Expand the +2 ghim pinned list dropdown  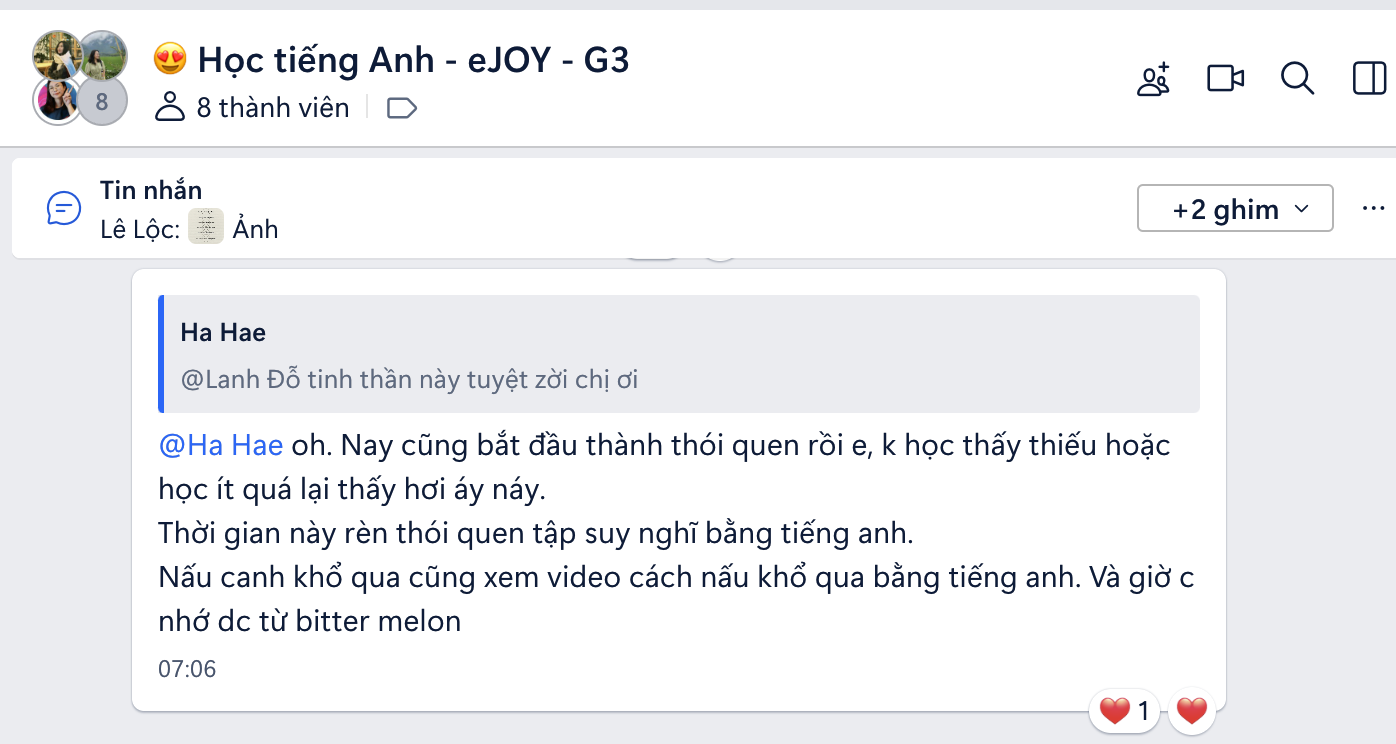coord(1235,208)
